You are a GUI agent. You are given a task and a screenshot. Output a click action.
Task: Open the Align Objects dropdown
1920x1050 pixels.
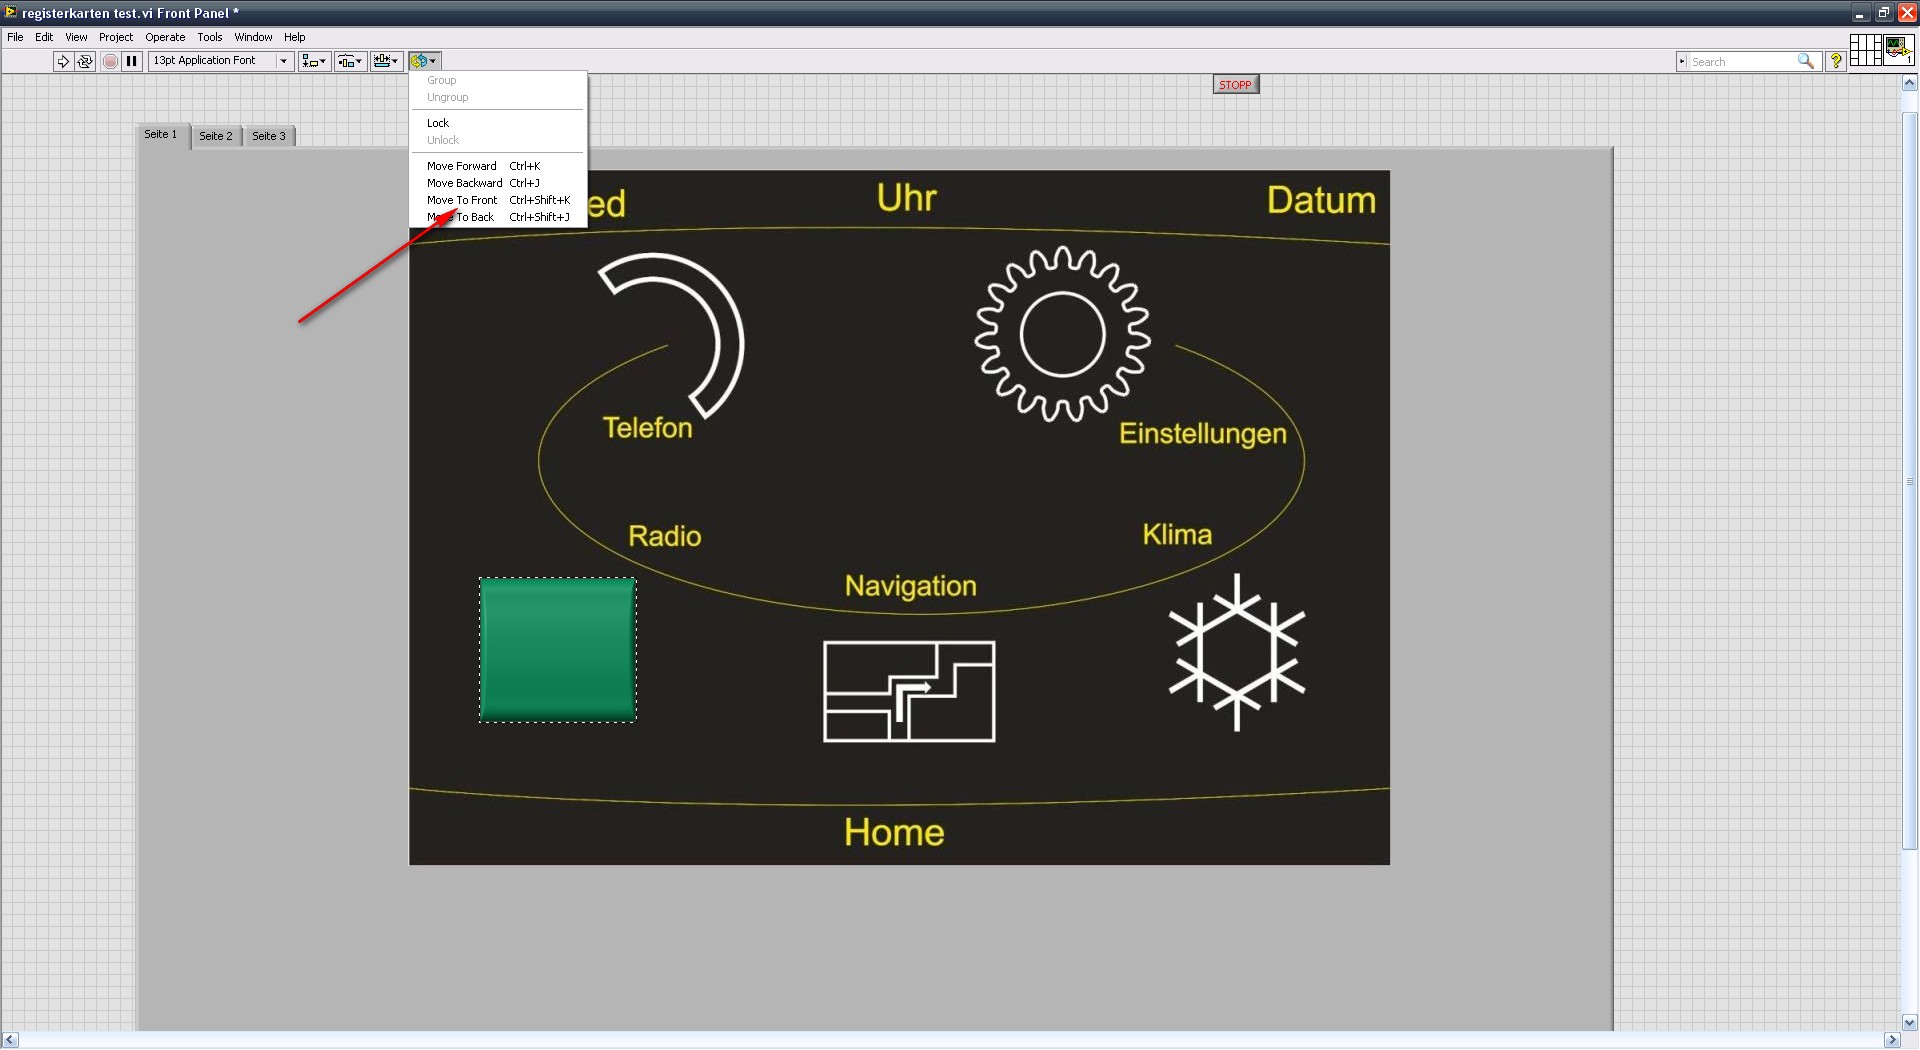coord(314,61)
